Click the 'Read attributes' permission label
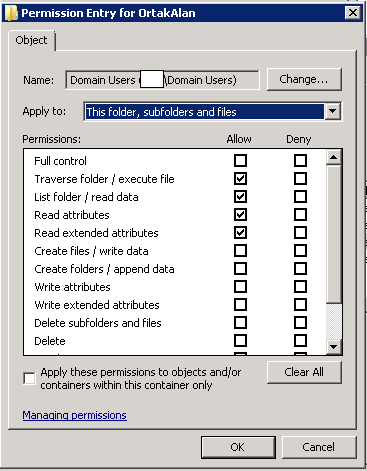Image resolution: width=367 pixels, height=471 pixels. tap(72, 215)
